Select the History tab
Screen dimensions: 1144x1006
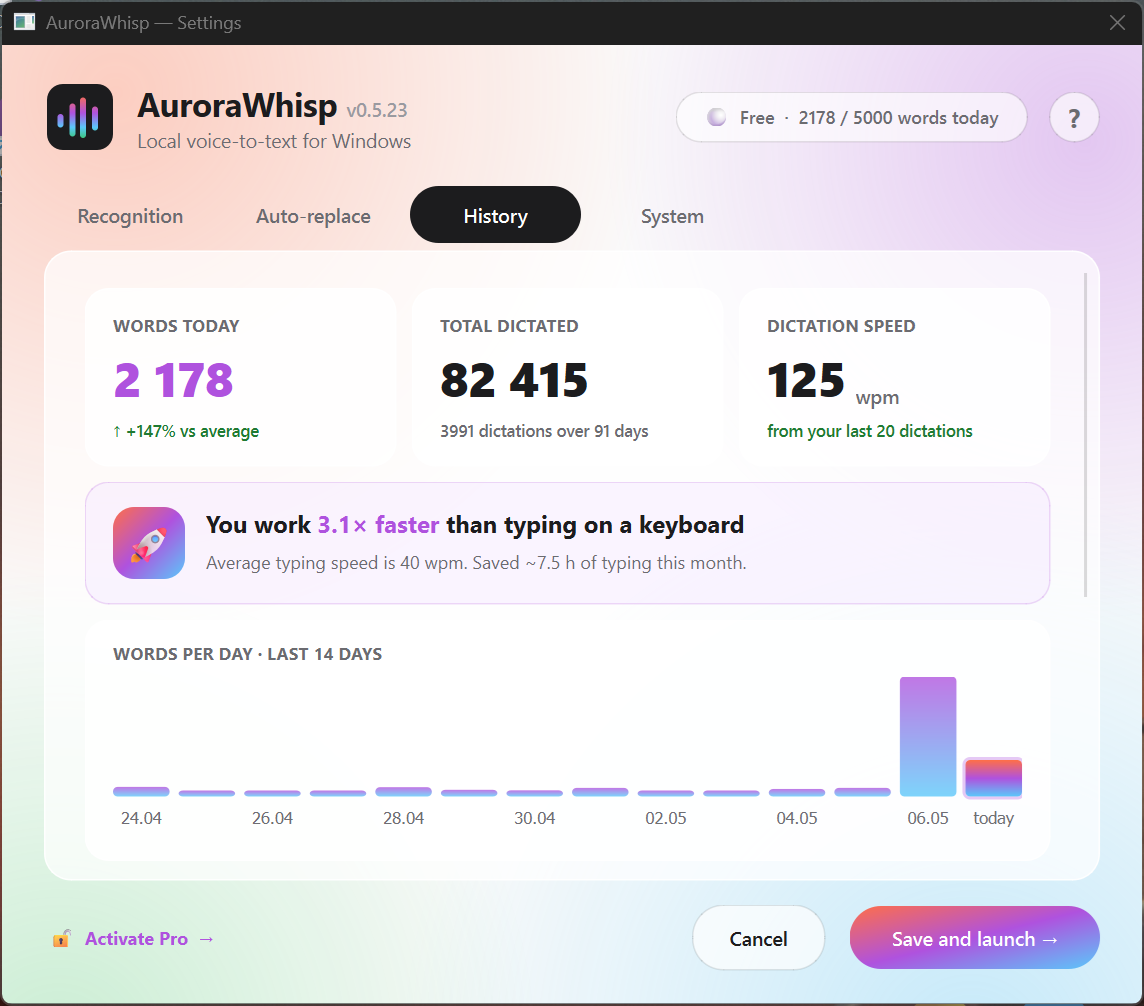coord(495,215)
